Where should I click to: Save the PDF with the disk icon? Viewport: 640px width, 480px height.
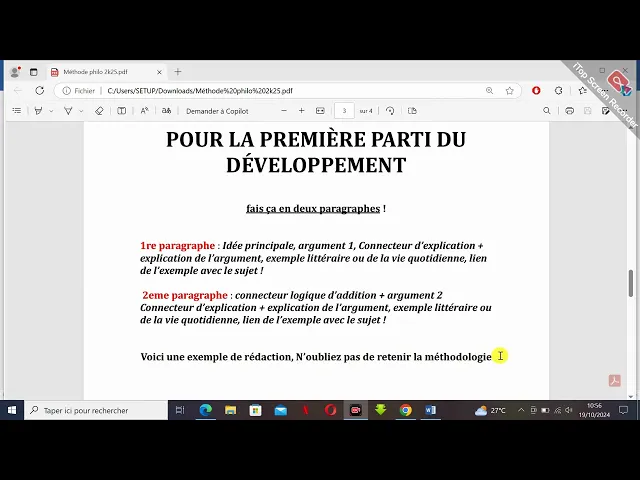coord(588,111)
